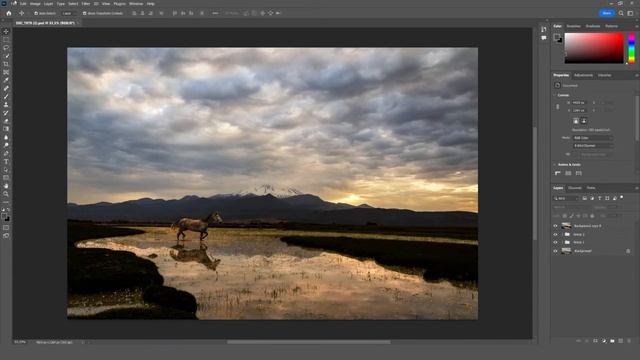Screen dimensions: 640x360
Task: Click the new adjustment layer icon
Action: (604, 341)
